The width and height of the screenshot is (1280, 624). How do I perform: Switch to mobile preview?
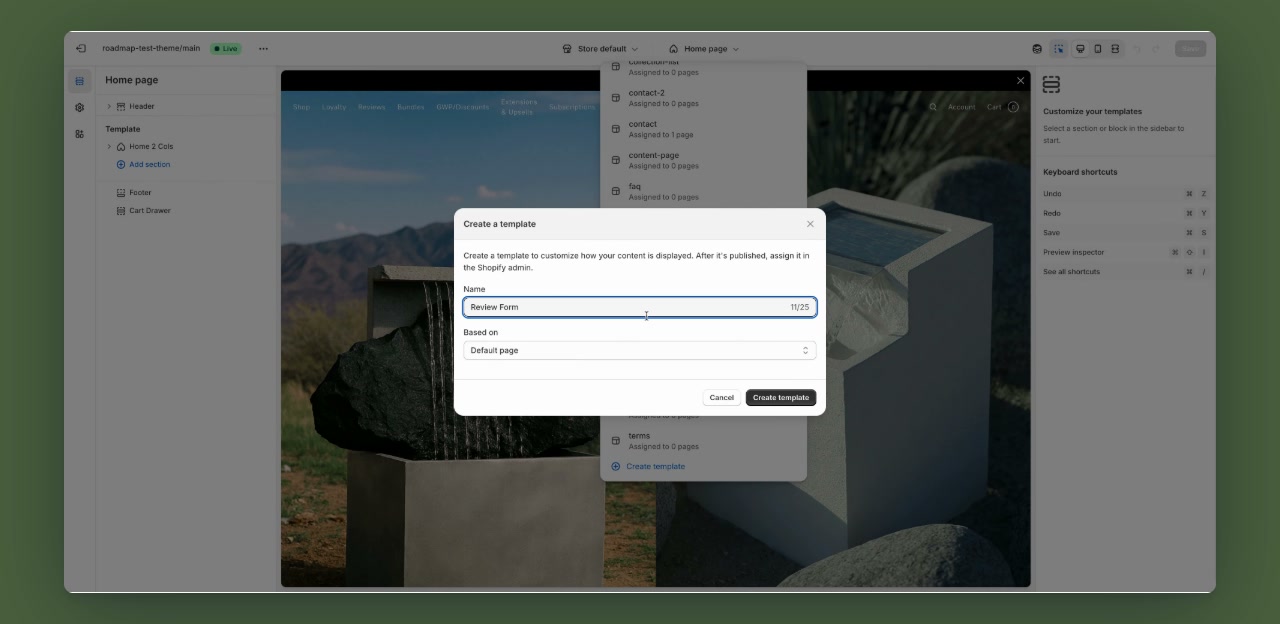1098,48
